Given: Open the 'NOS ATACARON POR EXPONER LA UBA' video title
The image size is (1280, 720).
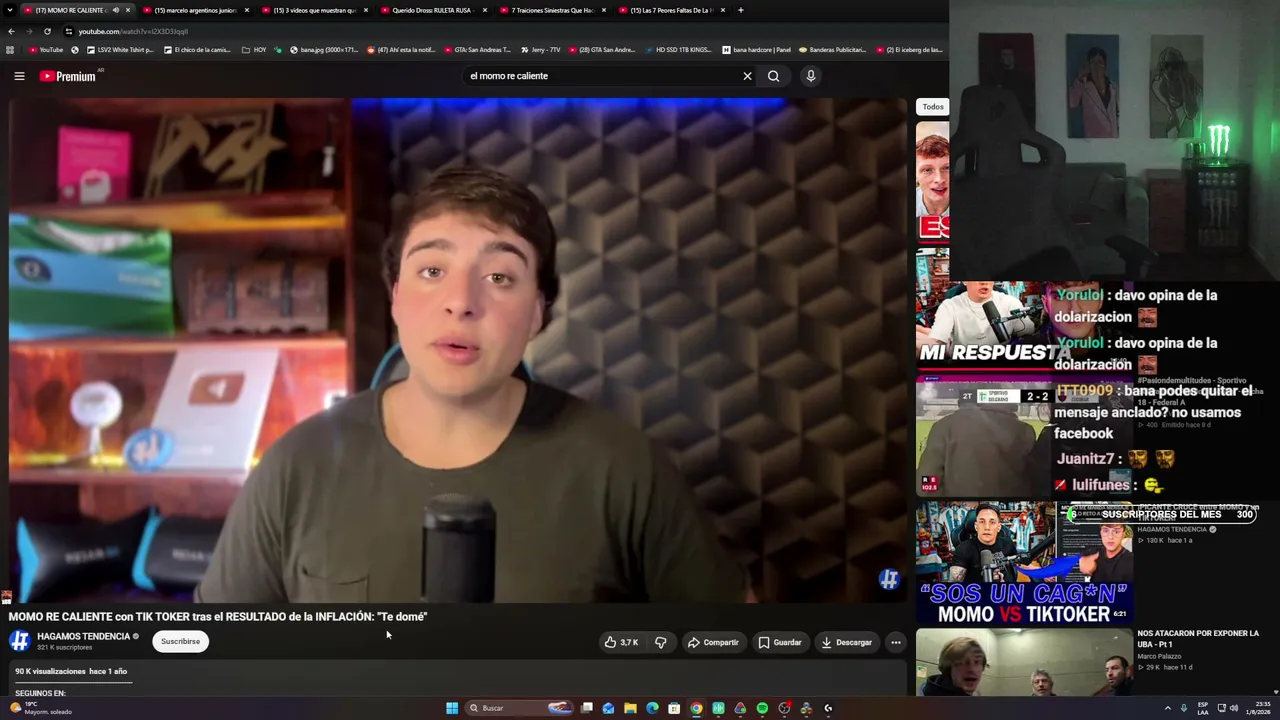Looking at the screenshot, I should tap(1197, 638).
